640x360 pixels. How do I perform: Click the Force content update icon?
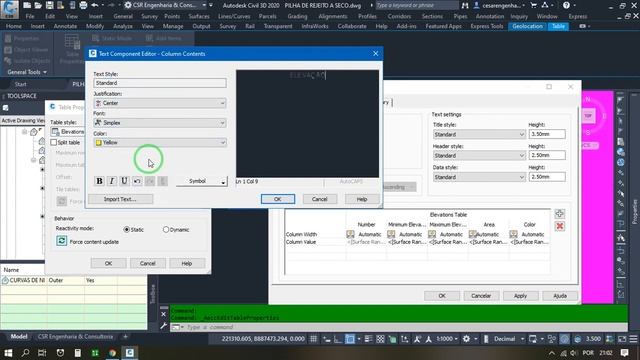pos(62,241)
